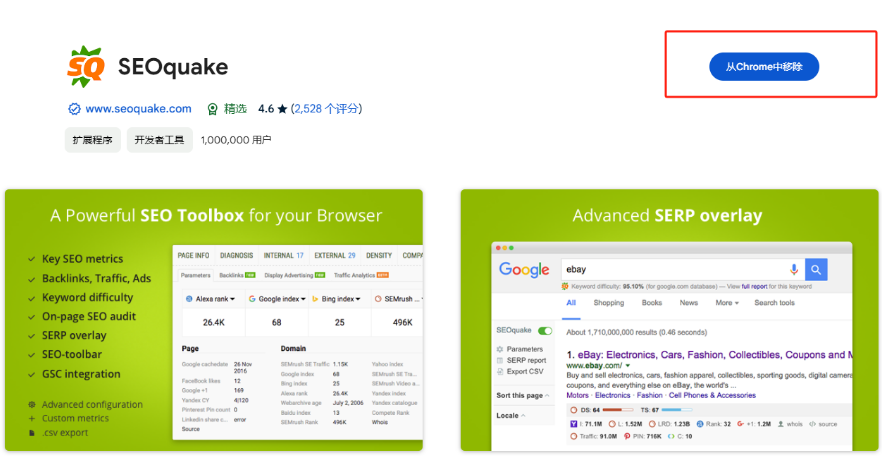Select the News search tab

[688, 303]
